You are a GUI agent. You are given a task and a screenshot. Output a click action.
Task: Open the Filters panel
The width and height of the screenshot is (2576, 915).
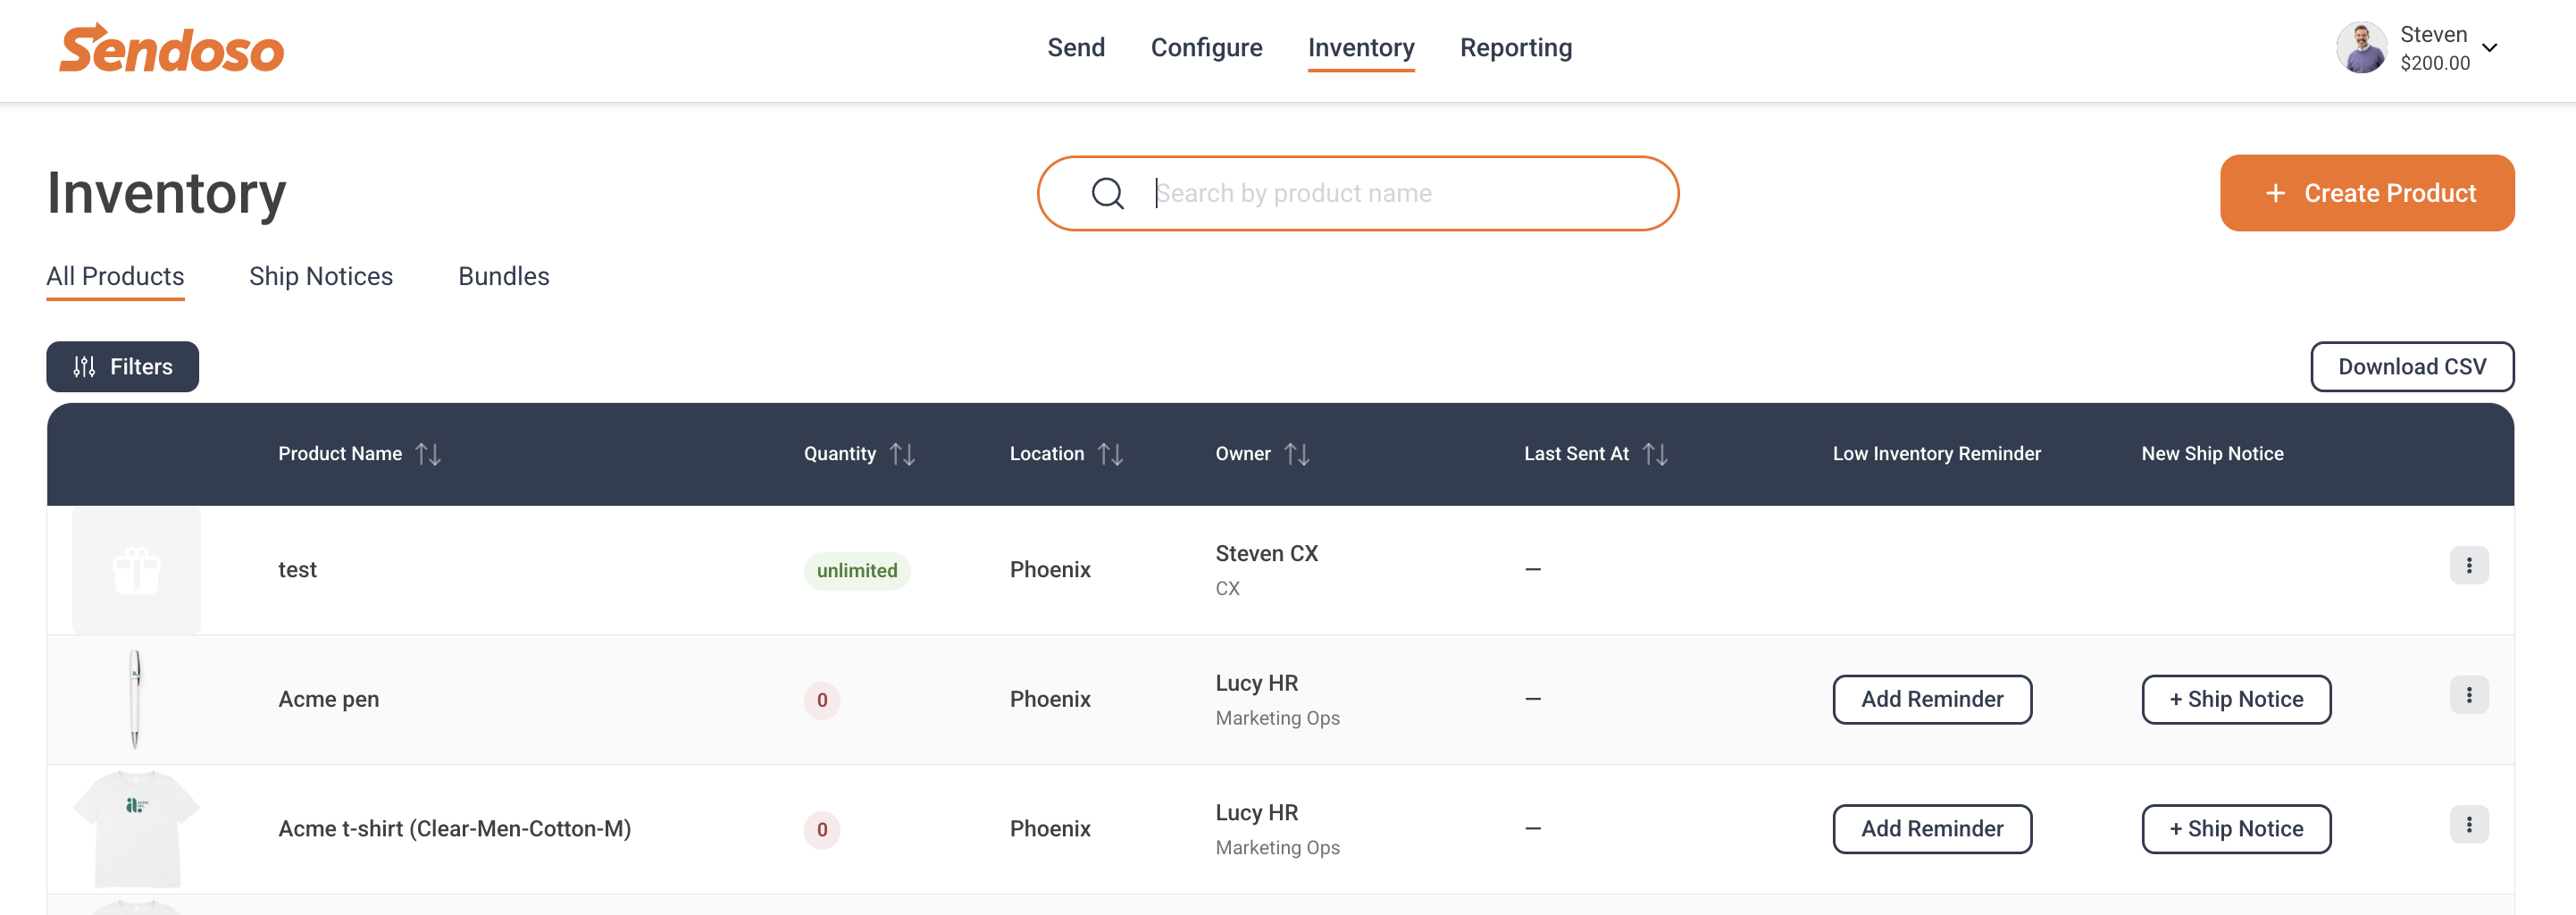122,367
